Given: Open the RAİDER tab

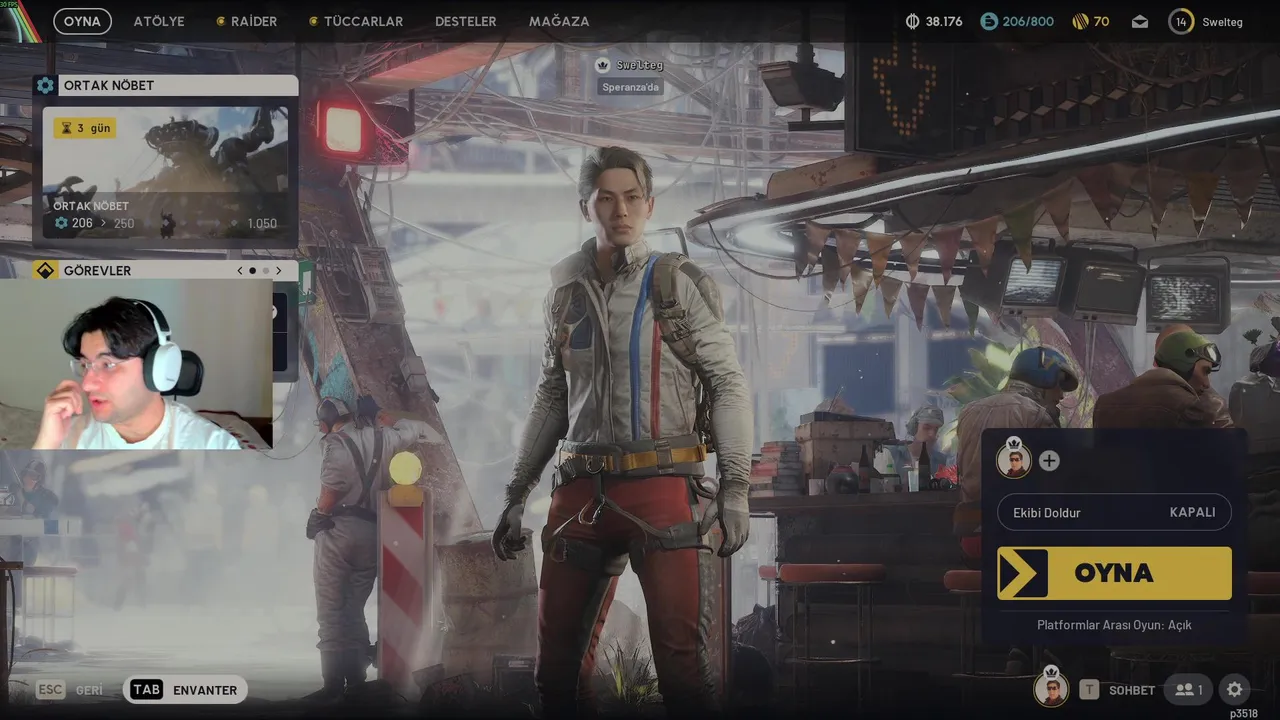Looking at the screenshot, I should [247, 21].
